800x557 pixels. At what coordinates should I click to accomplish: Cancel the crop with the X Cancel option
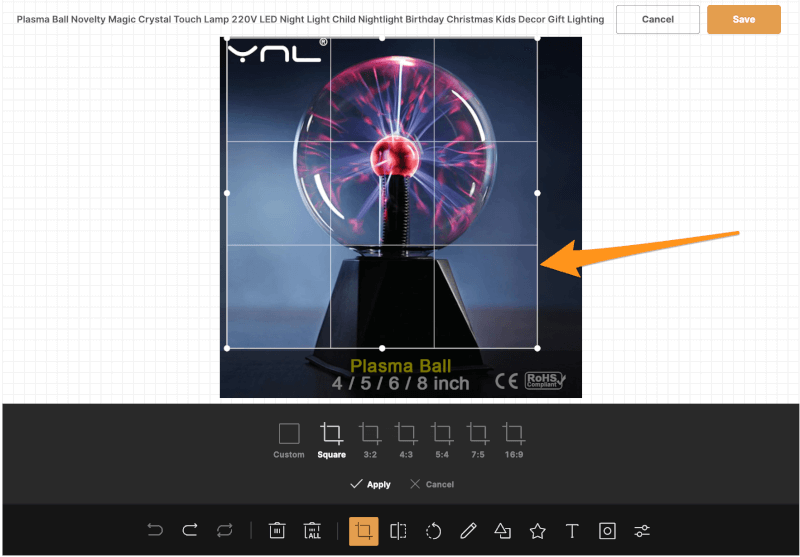(x=432, y=484)
